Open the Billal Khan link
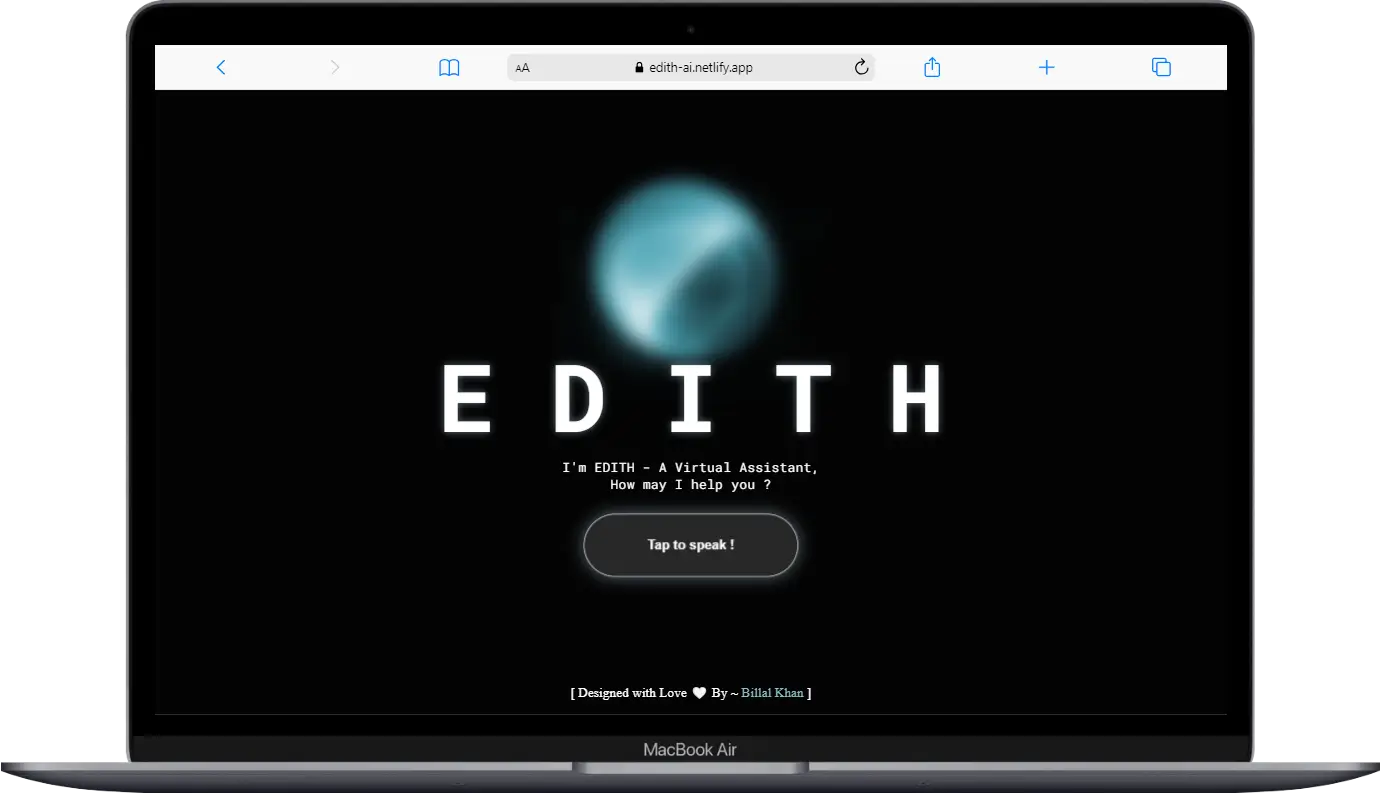The image size is (1380, 793). (x=772, y=693)
